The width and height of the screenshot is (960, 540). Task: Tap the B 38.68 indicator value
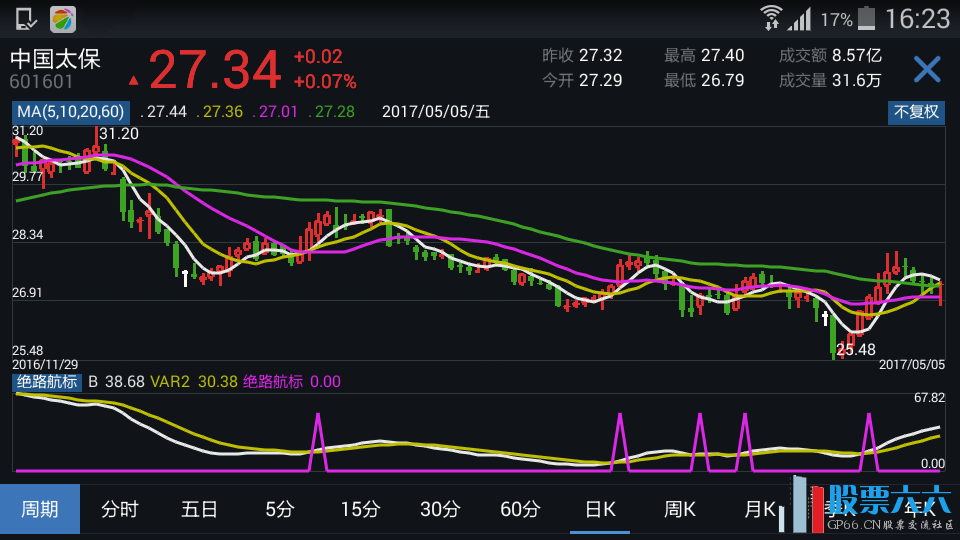[116, 382]
